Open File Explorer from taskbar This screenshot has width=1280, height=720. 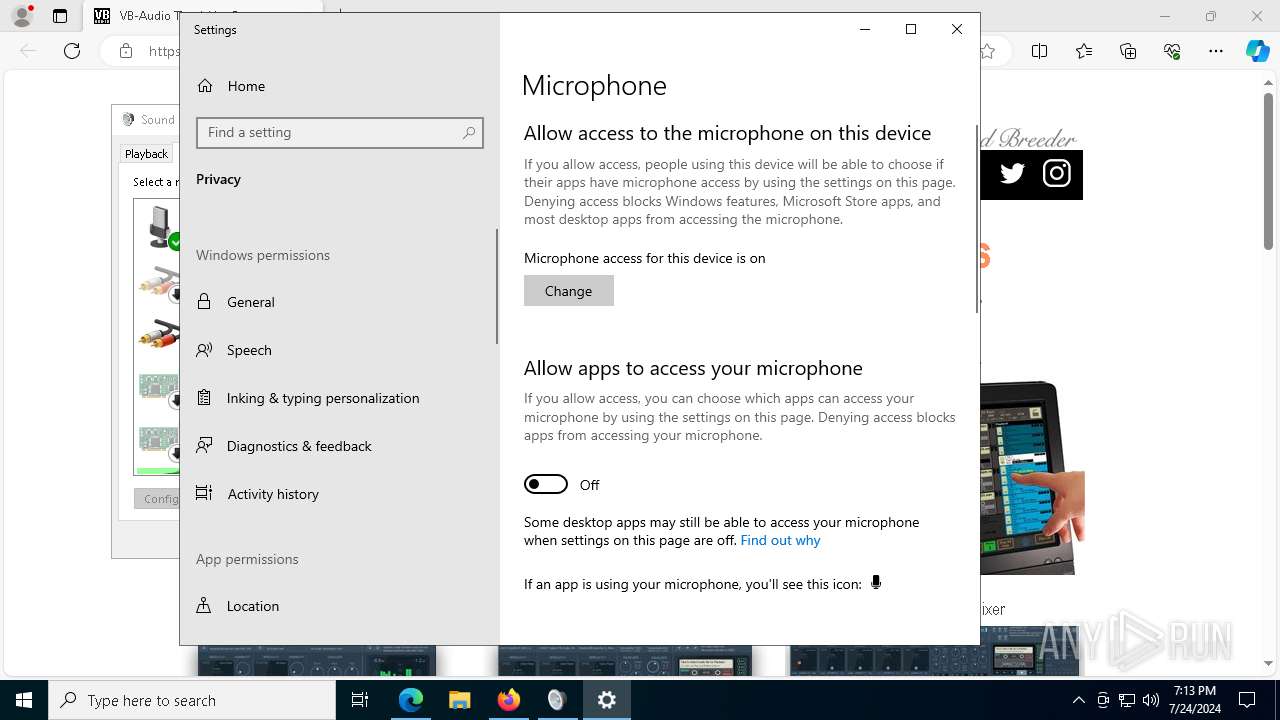pyautogui.click(x=460, y=700)
